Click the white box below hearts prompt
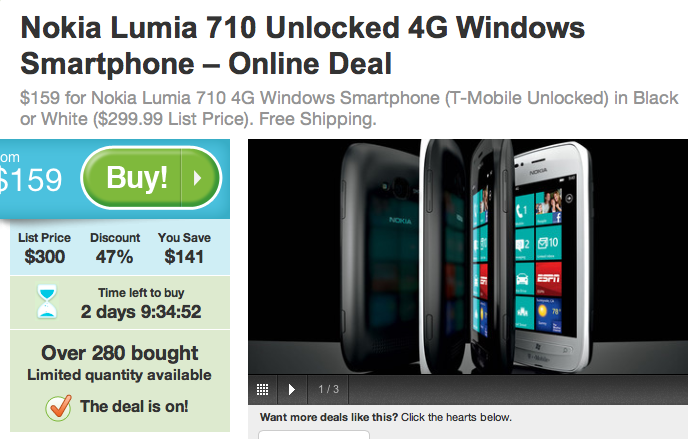Image resolution: width=697 pixels, height=439 pixels. click(314, 434)
